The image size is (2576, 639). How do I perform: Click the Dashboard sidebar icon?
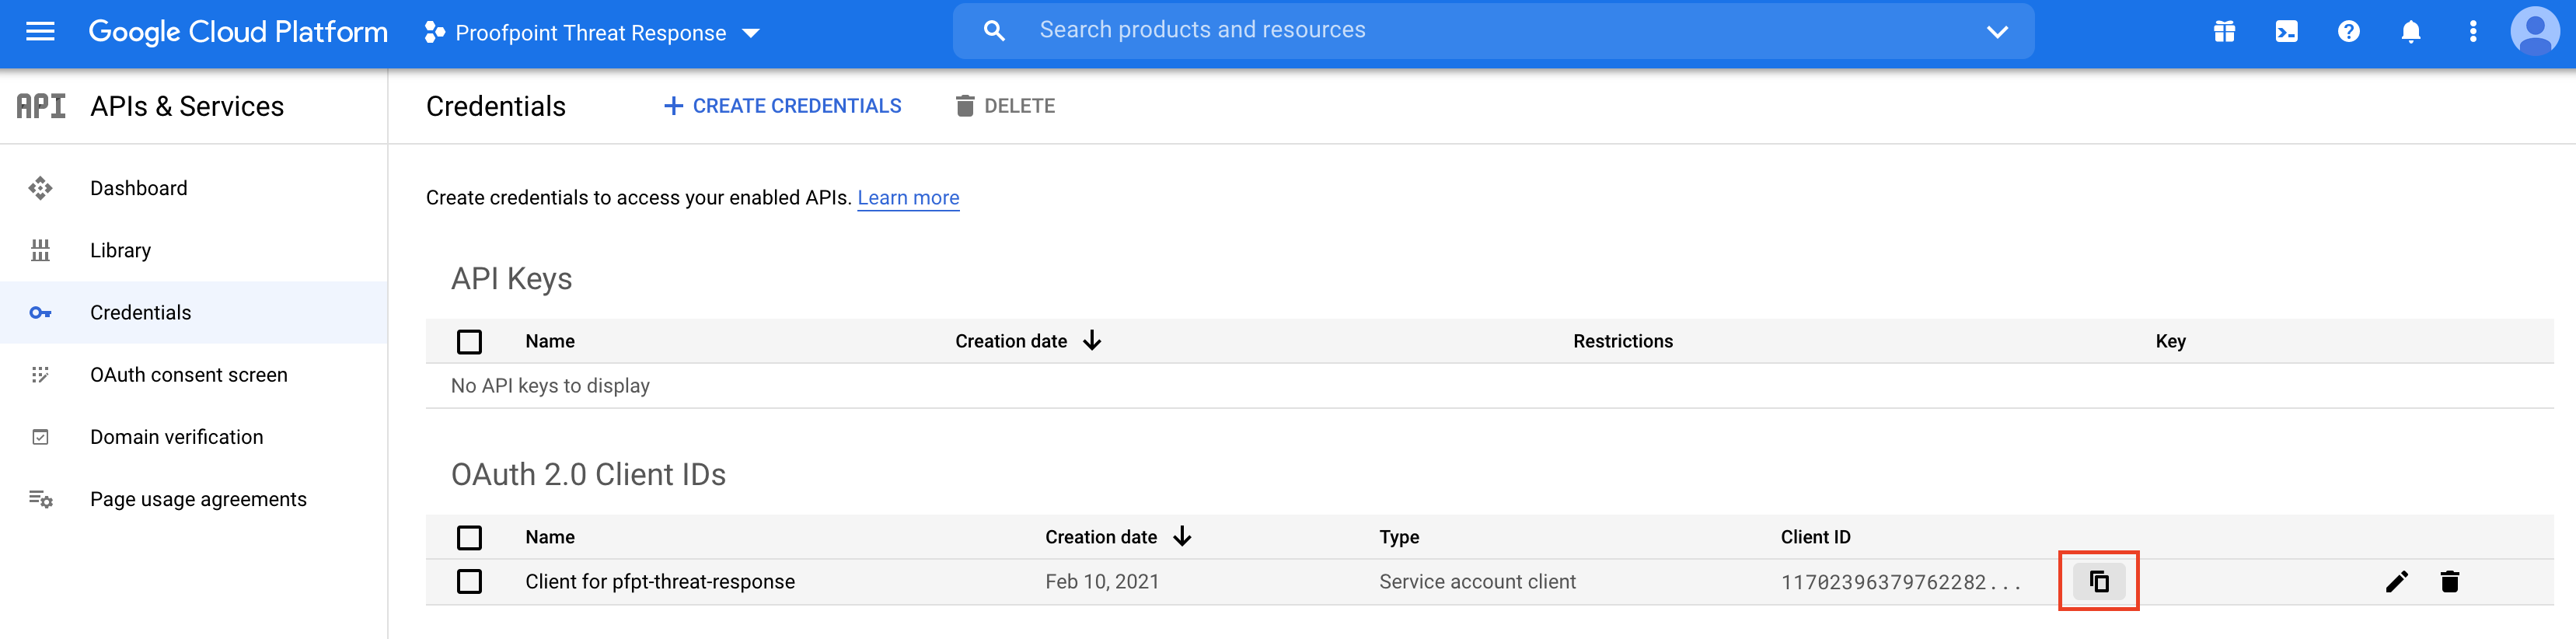[40, 188]
